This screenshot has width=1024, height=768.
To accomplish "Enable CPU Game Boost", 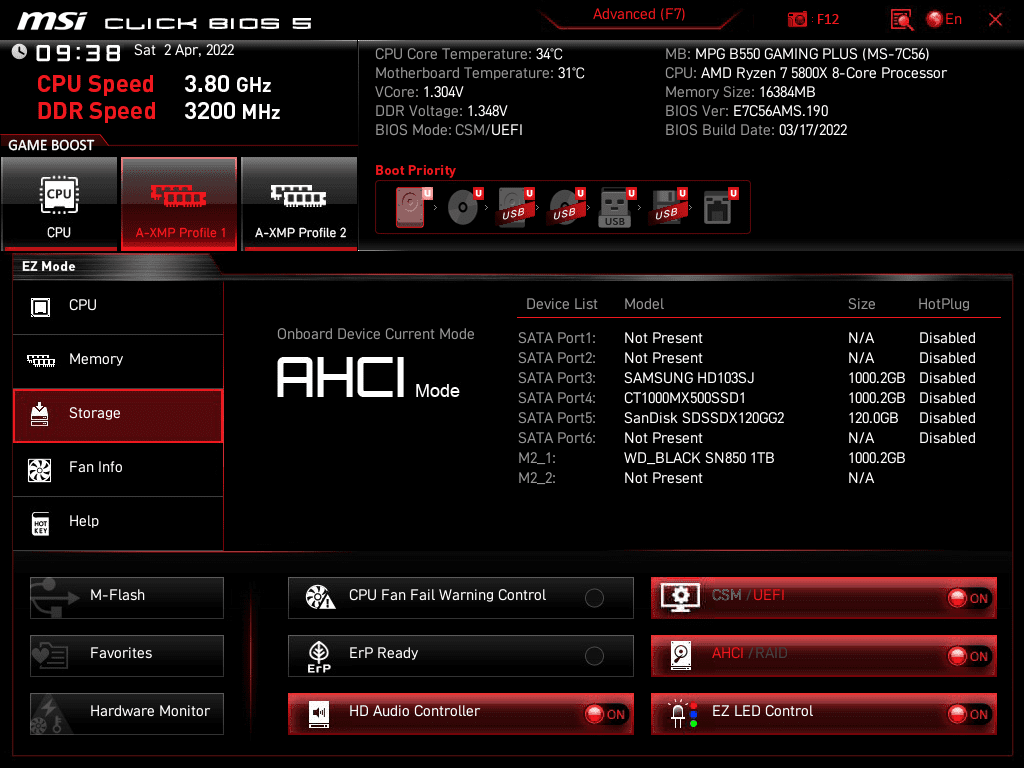I will coord(59,203).
